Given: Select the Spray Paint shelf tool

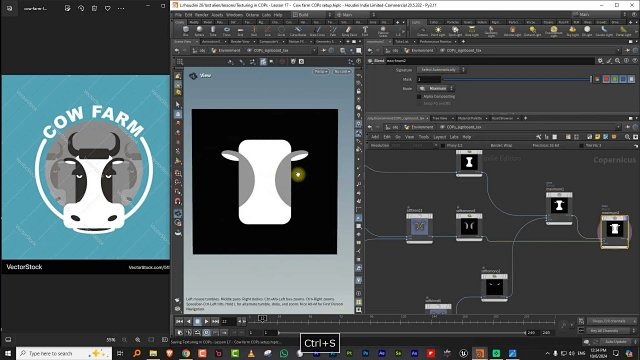Looking at the screenshot, I should 349,31.
